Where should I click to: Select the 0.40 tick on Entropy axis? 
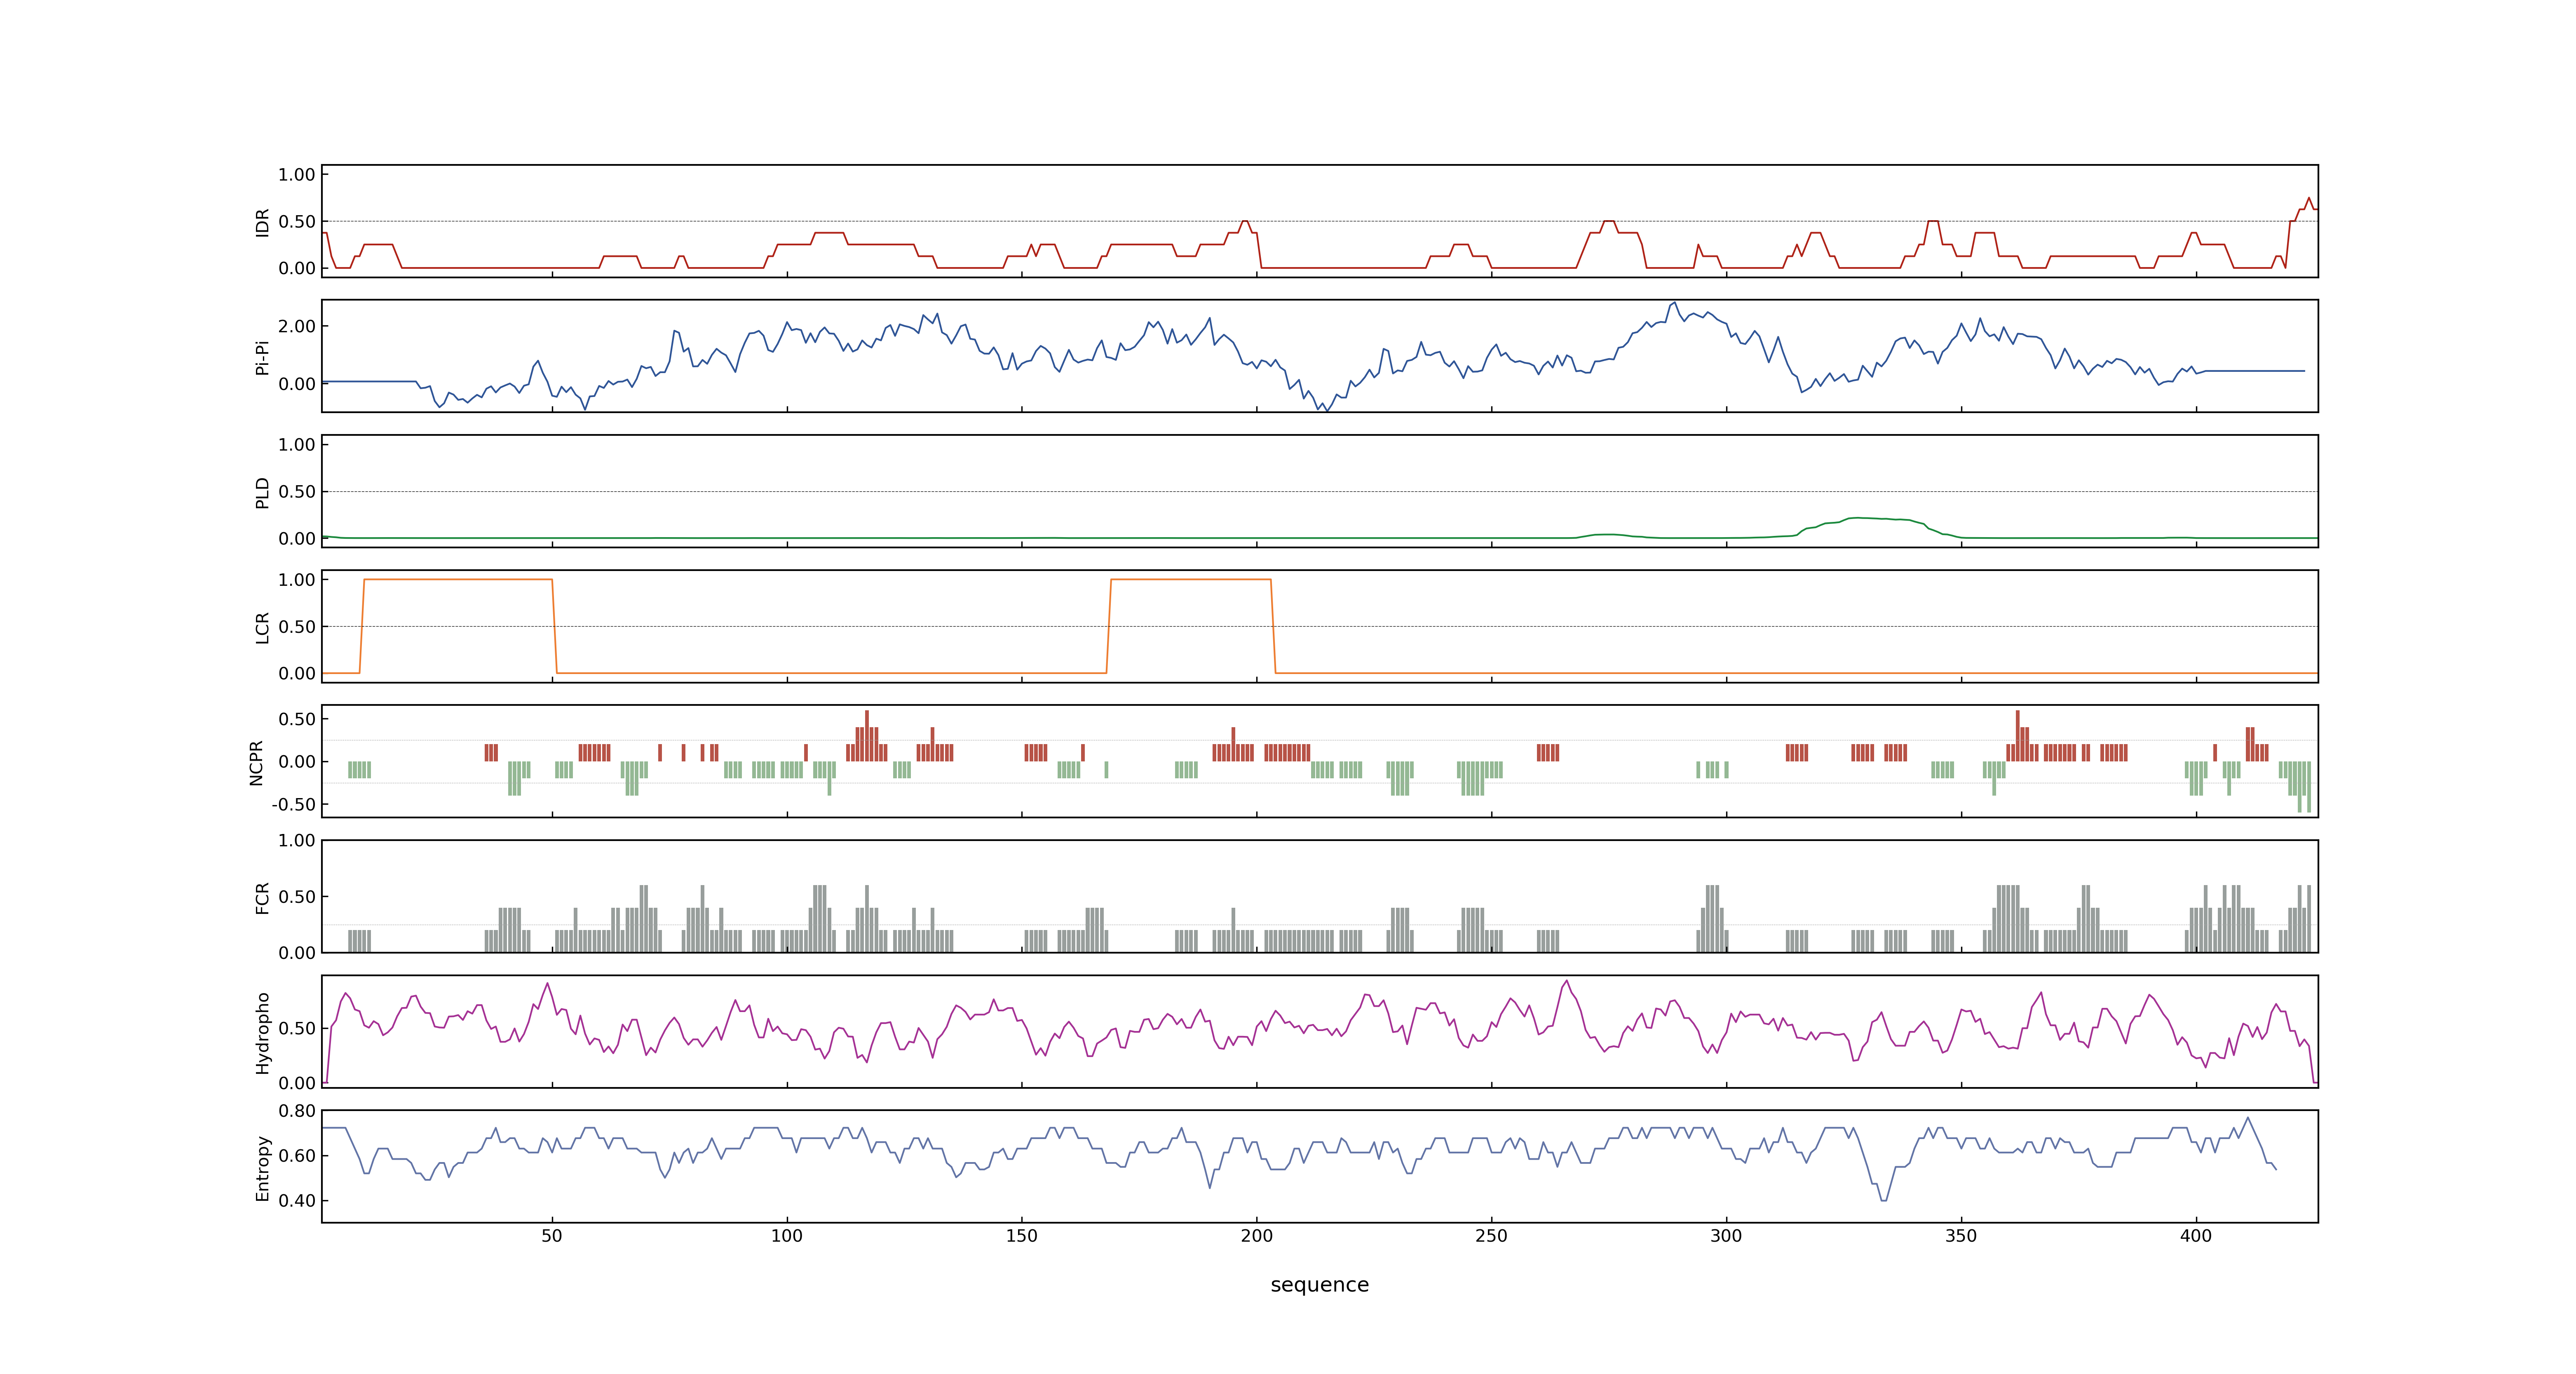(297, 1201)
